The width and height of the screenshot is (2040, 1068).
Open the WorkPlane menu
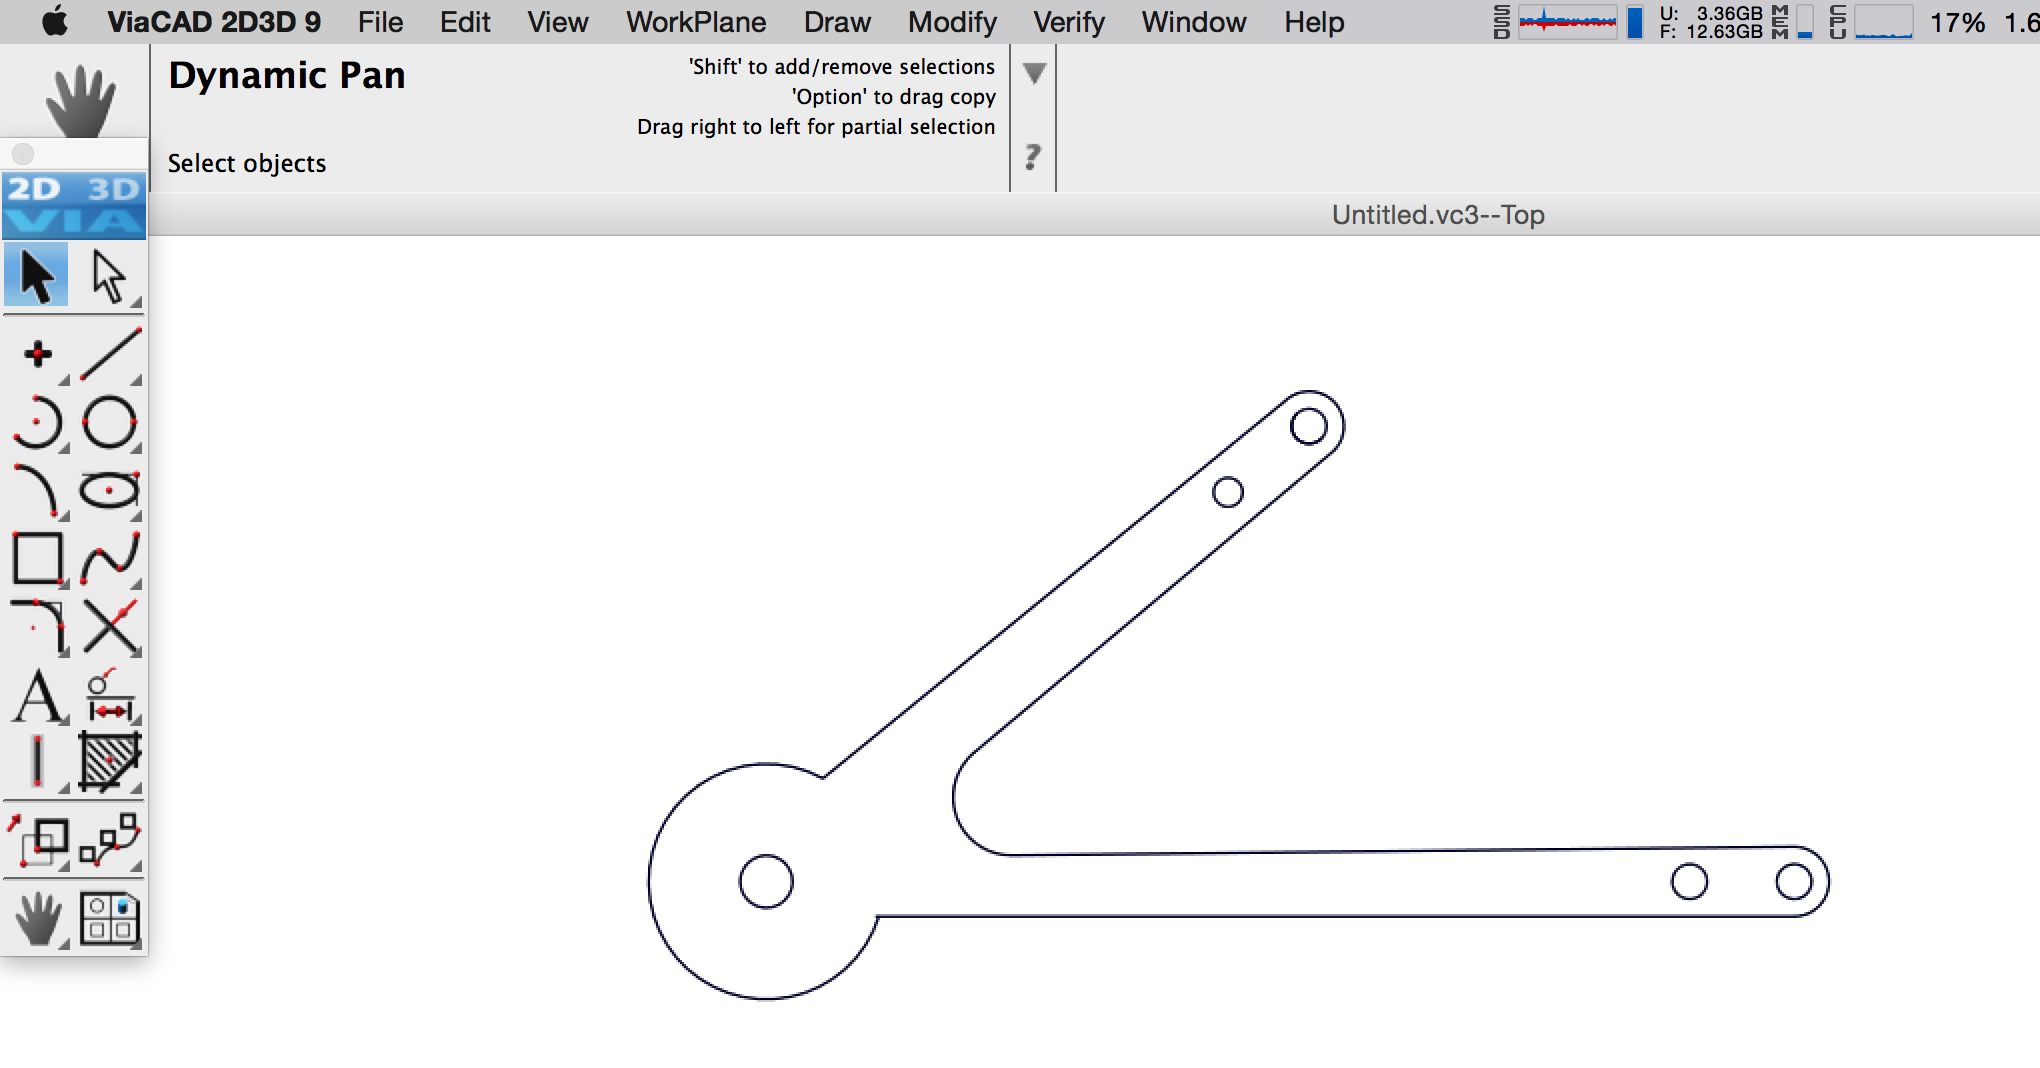coord(696,22)
